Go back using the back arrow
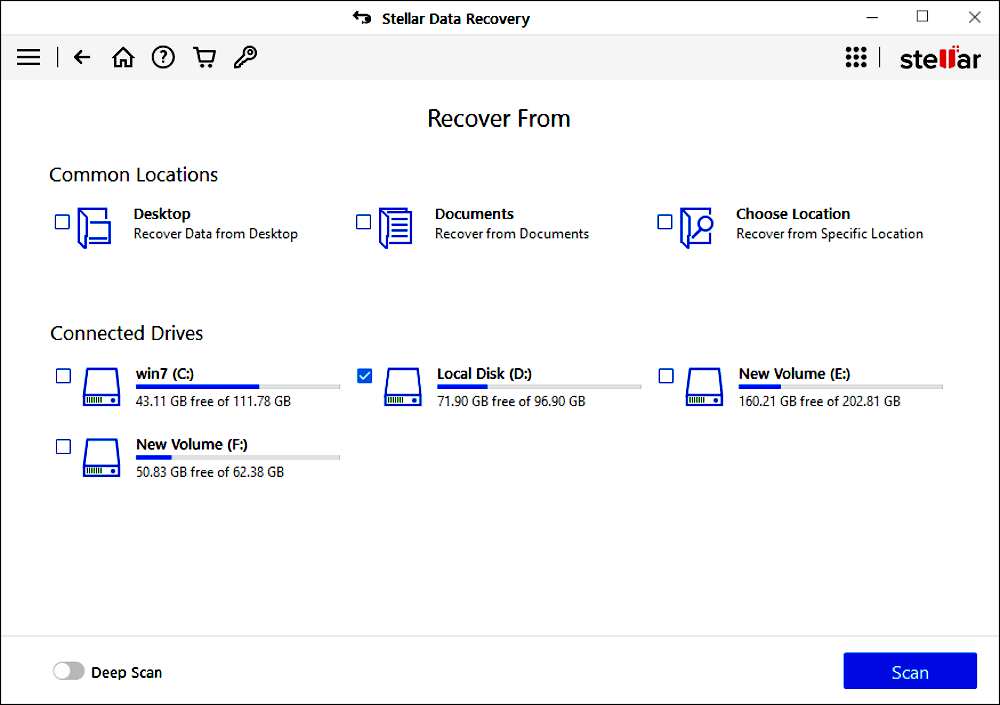Image resolution: width=1000 pixels, height=705 pixels. (82, 58)
